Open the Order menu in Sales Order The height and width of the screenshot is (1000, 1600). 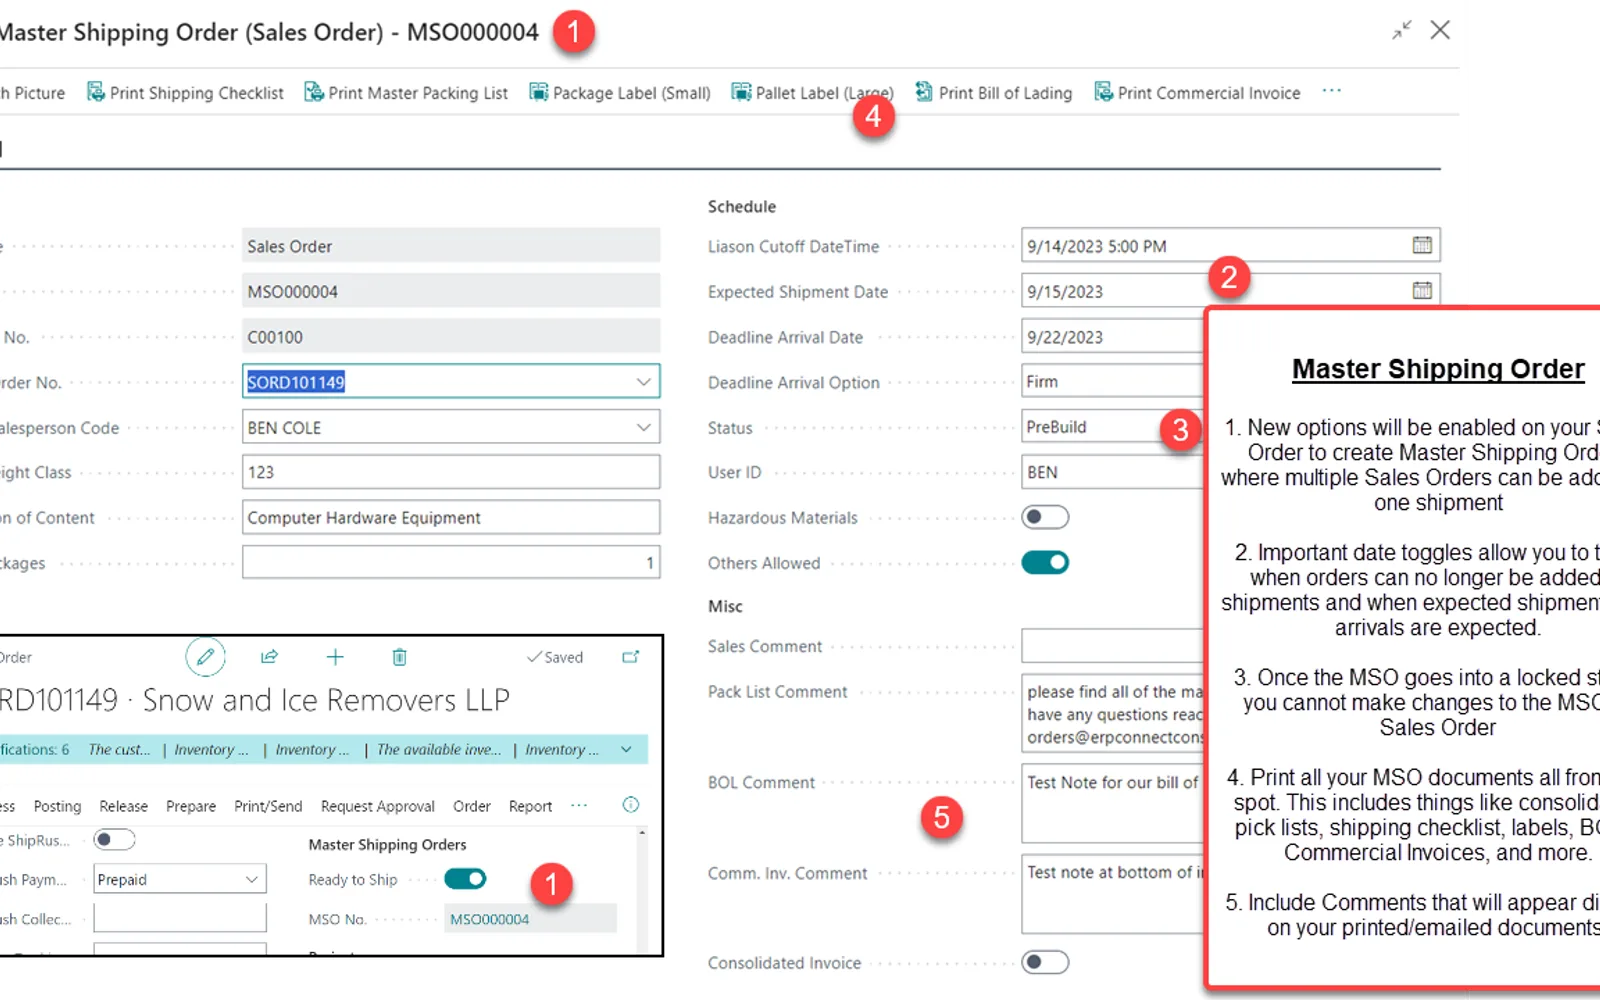coord(471,806)
